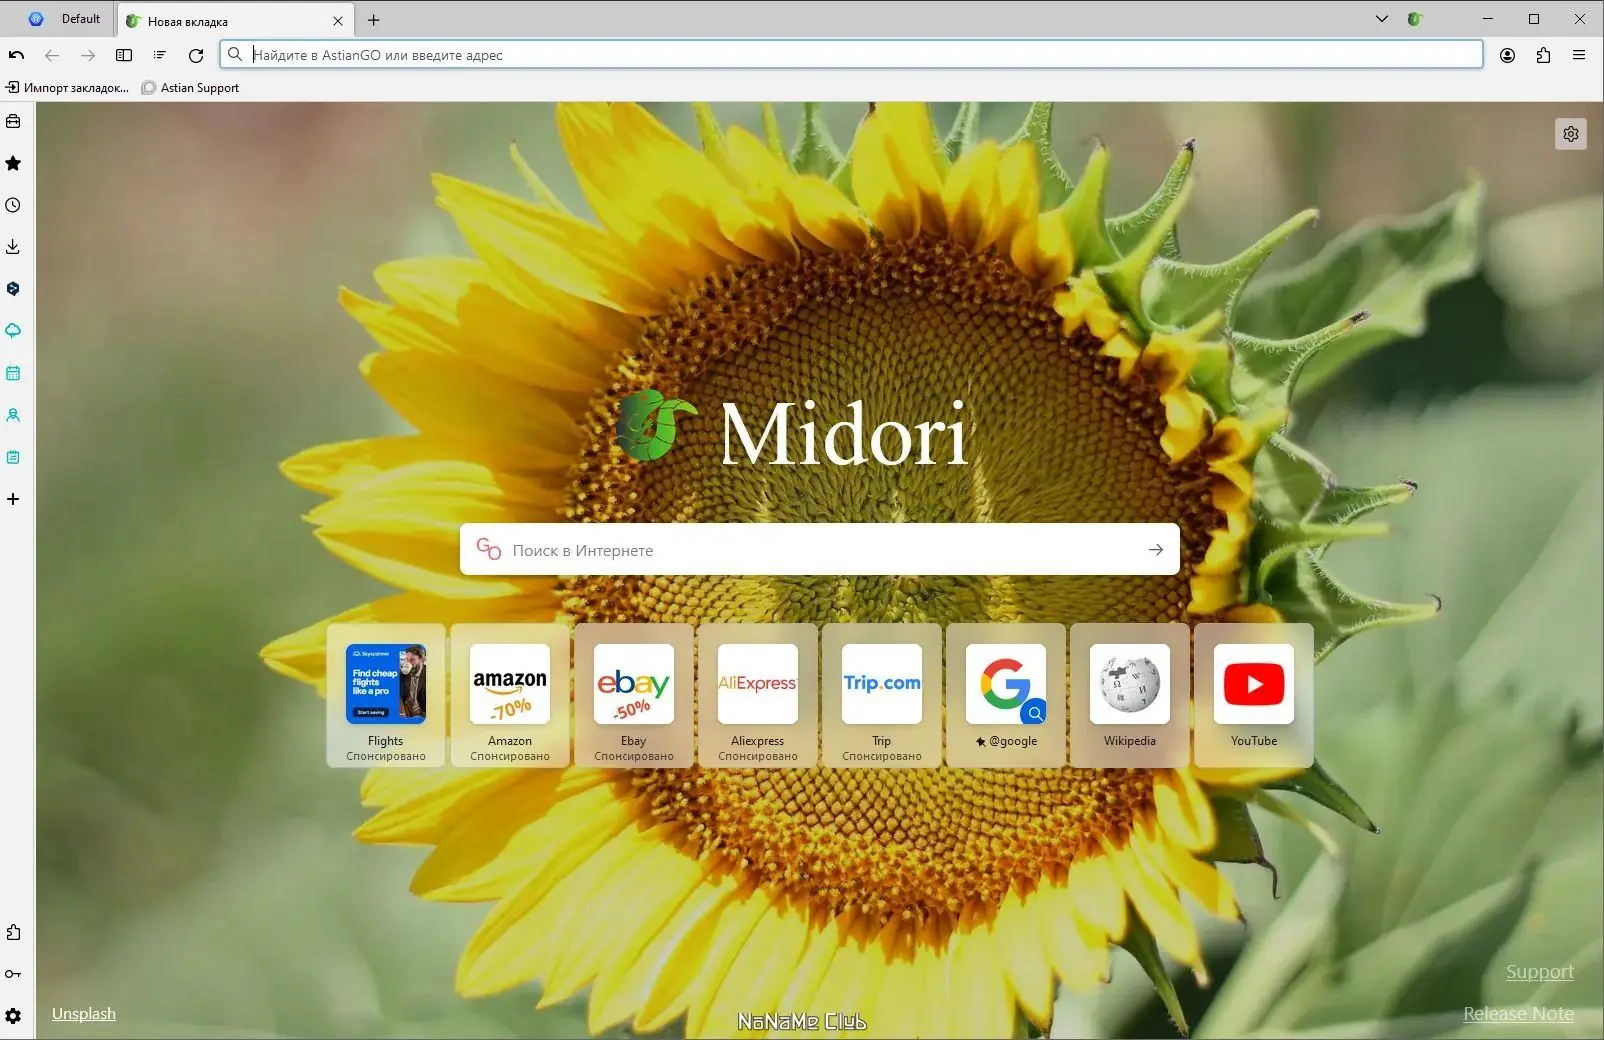Open the Flights sponsored tile

coord(386,696)
